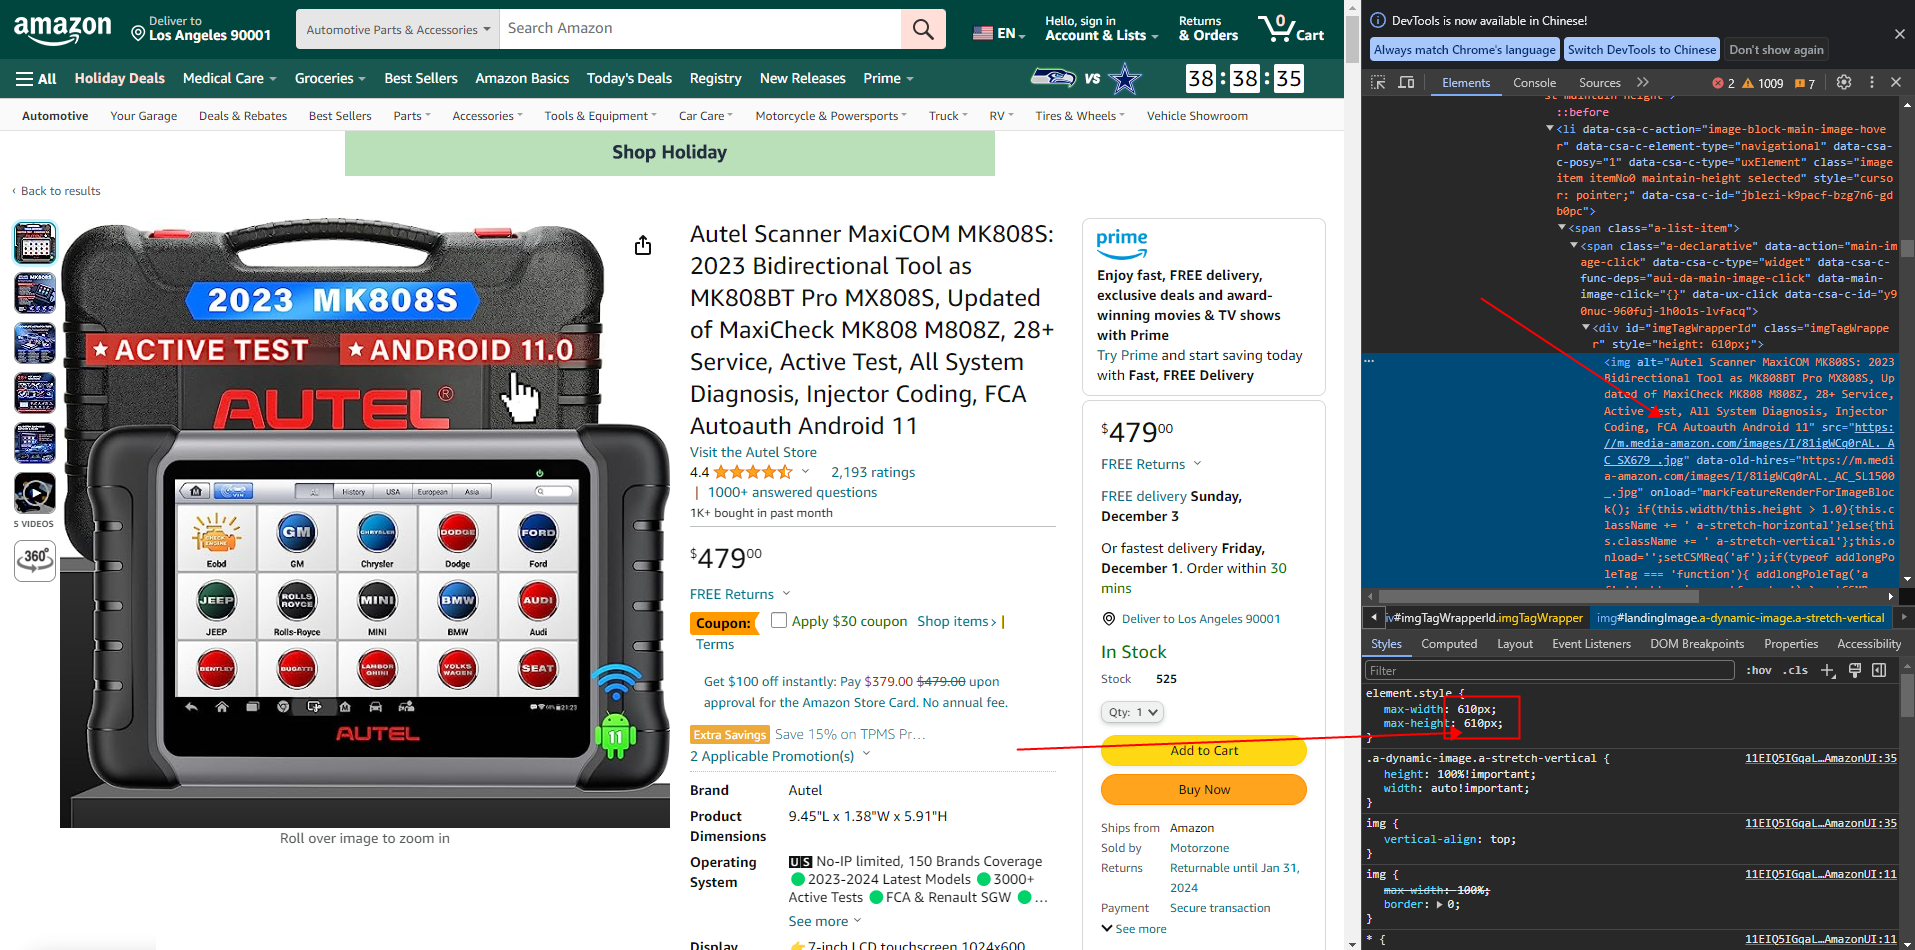The image size is (1915, 950).
Task: Expand FREE Returns under main price
Action: coord(740,594)
